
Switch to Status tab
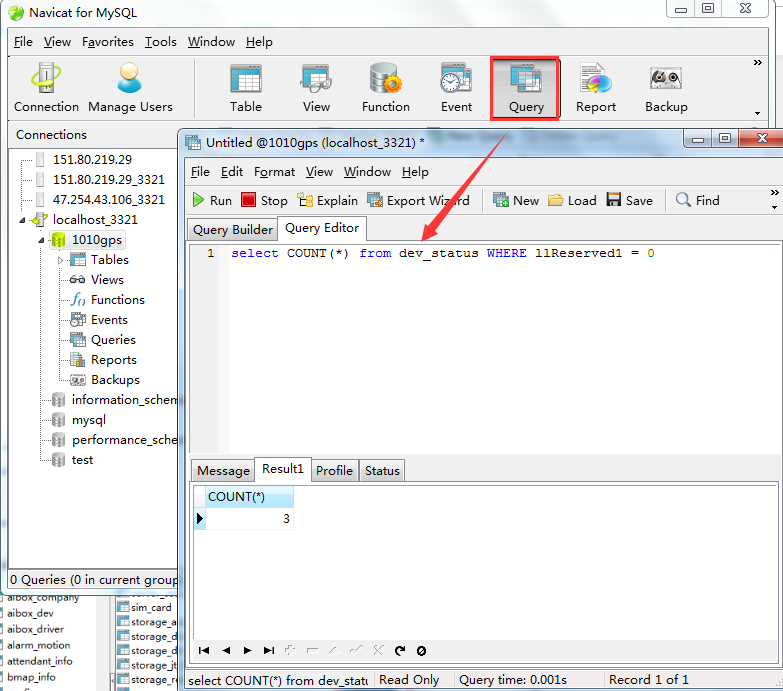382,471
